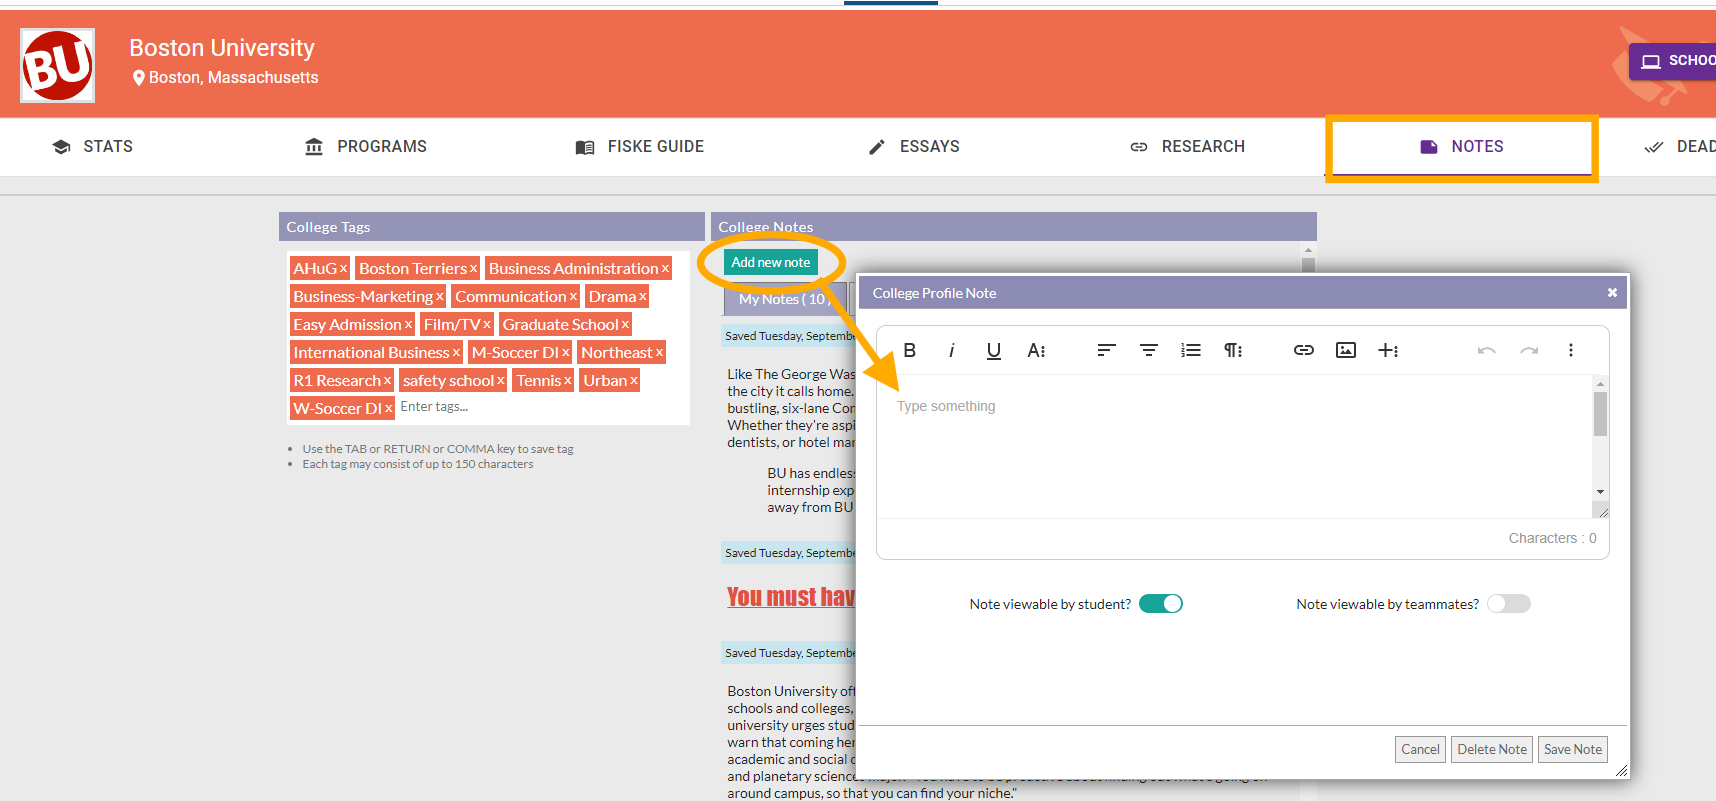
Task: Click the note editor's vertical scrollbar thumb
Action: (1601, 414)
